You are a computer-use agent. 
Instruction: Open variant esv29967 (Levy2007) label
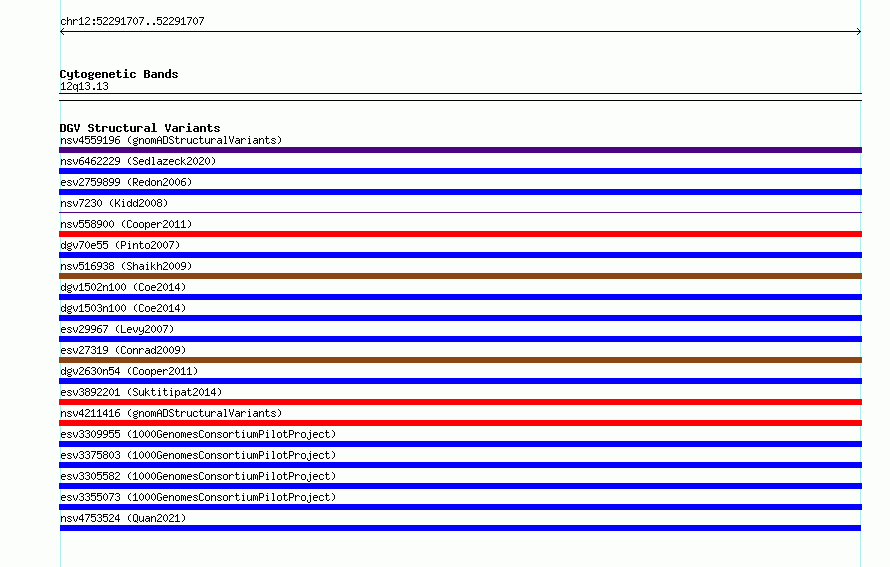click(117, 329)
